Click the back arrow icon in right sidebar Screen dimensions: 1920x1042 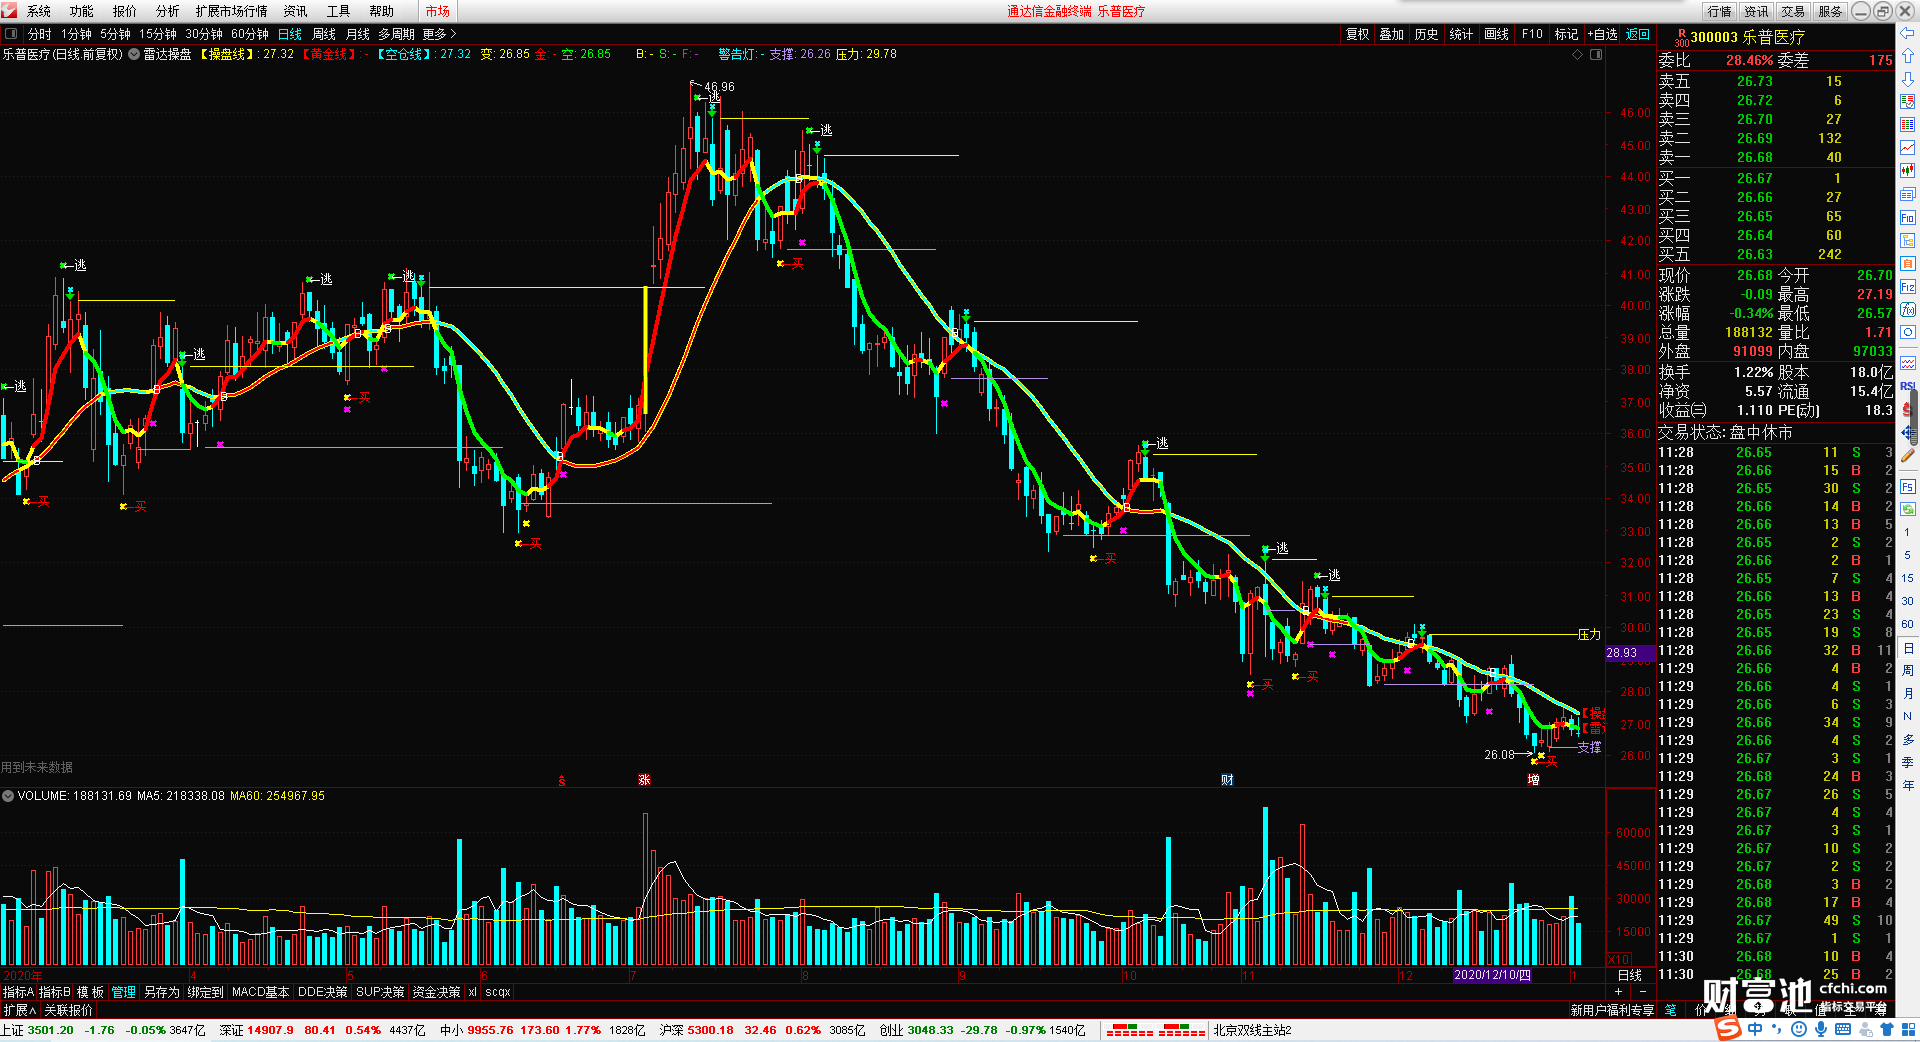[x=1908, y=34]
